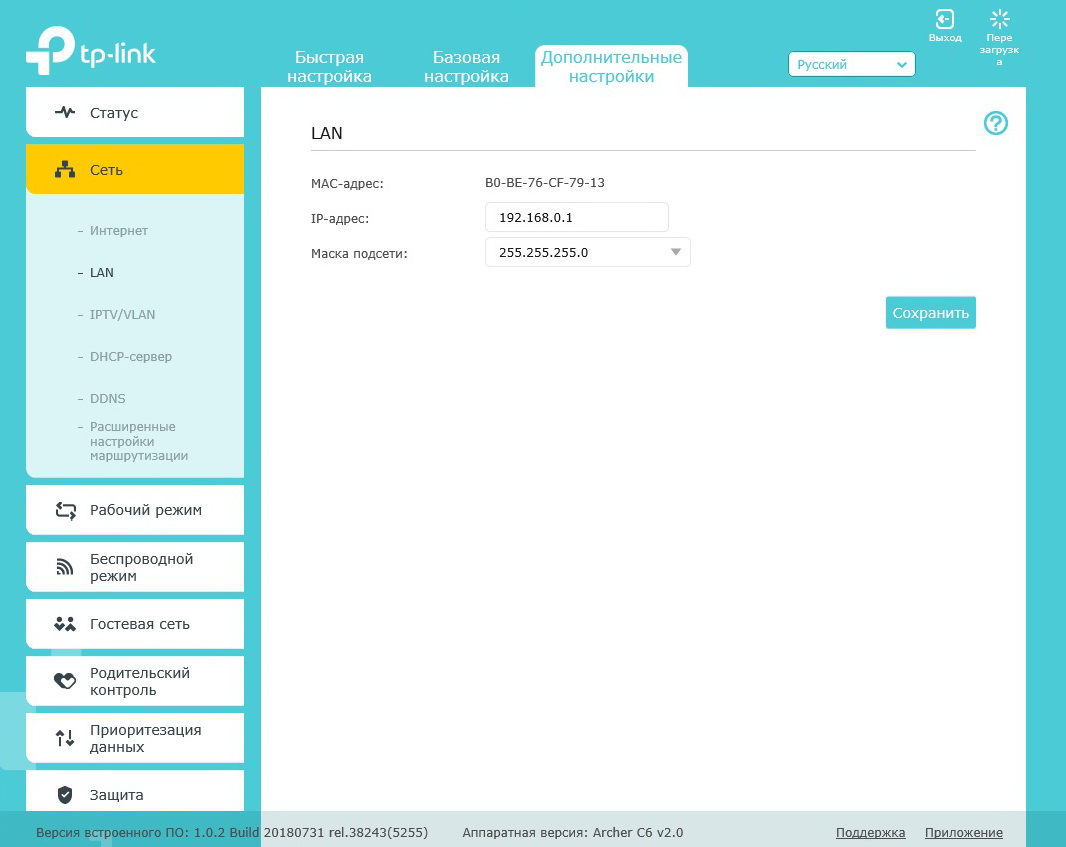Open the Поддержка support link
Image resolution: width=1066 pixels, height=847 pixels.
point(870,832)
